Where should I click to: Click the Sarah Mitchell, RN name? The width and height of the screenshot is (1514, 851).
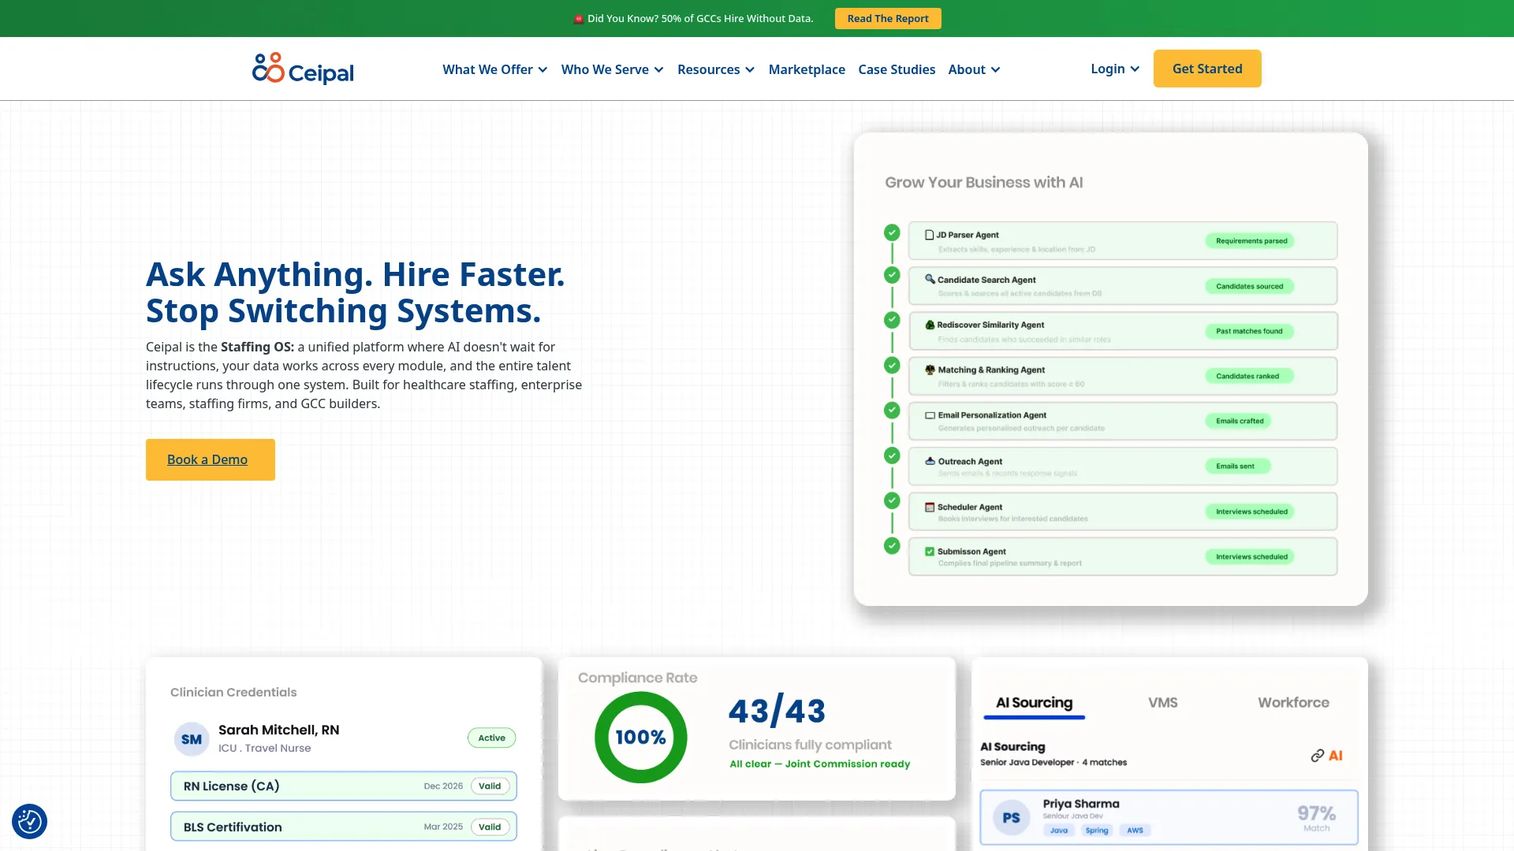[x=279, y=730]
